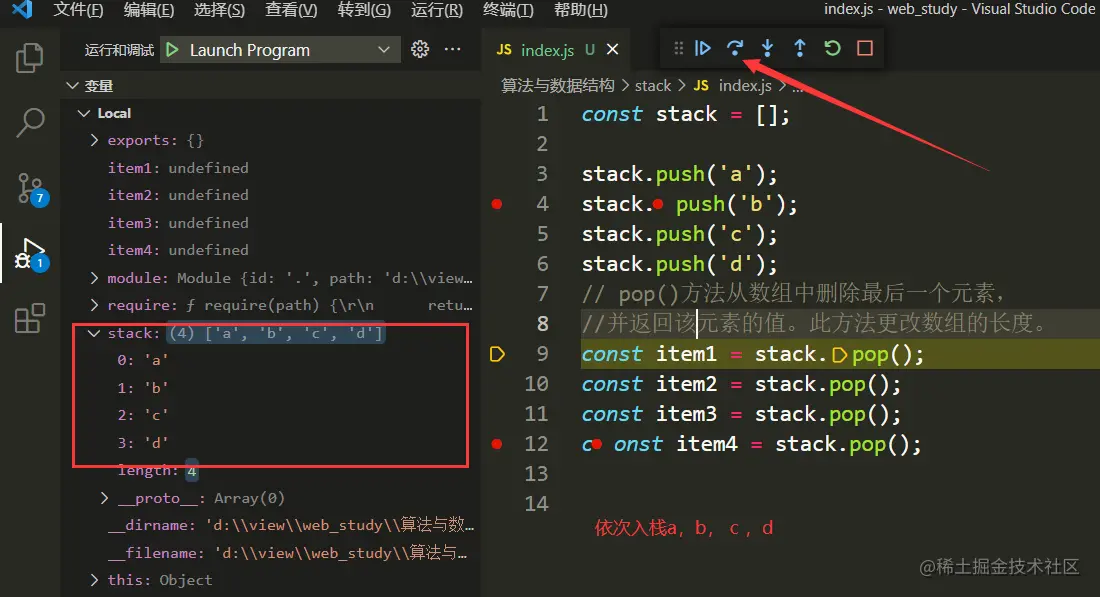Open Source Control view with 7 badge

tap(32, 189)
